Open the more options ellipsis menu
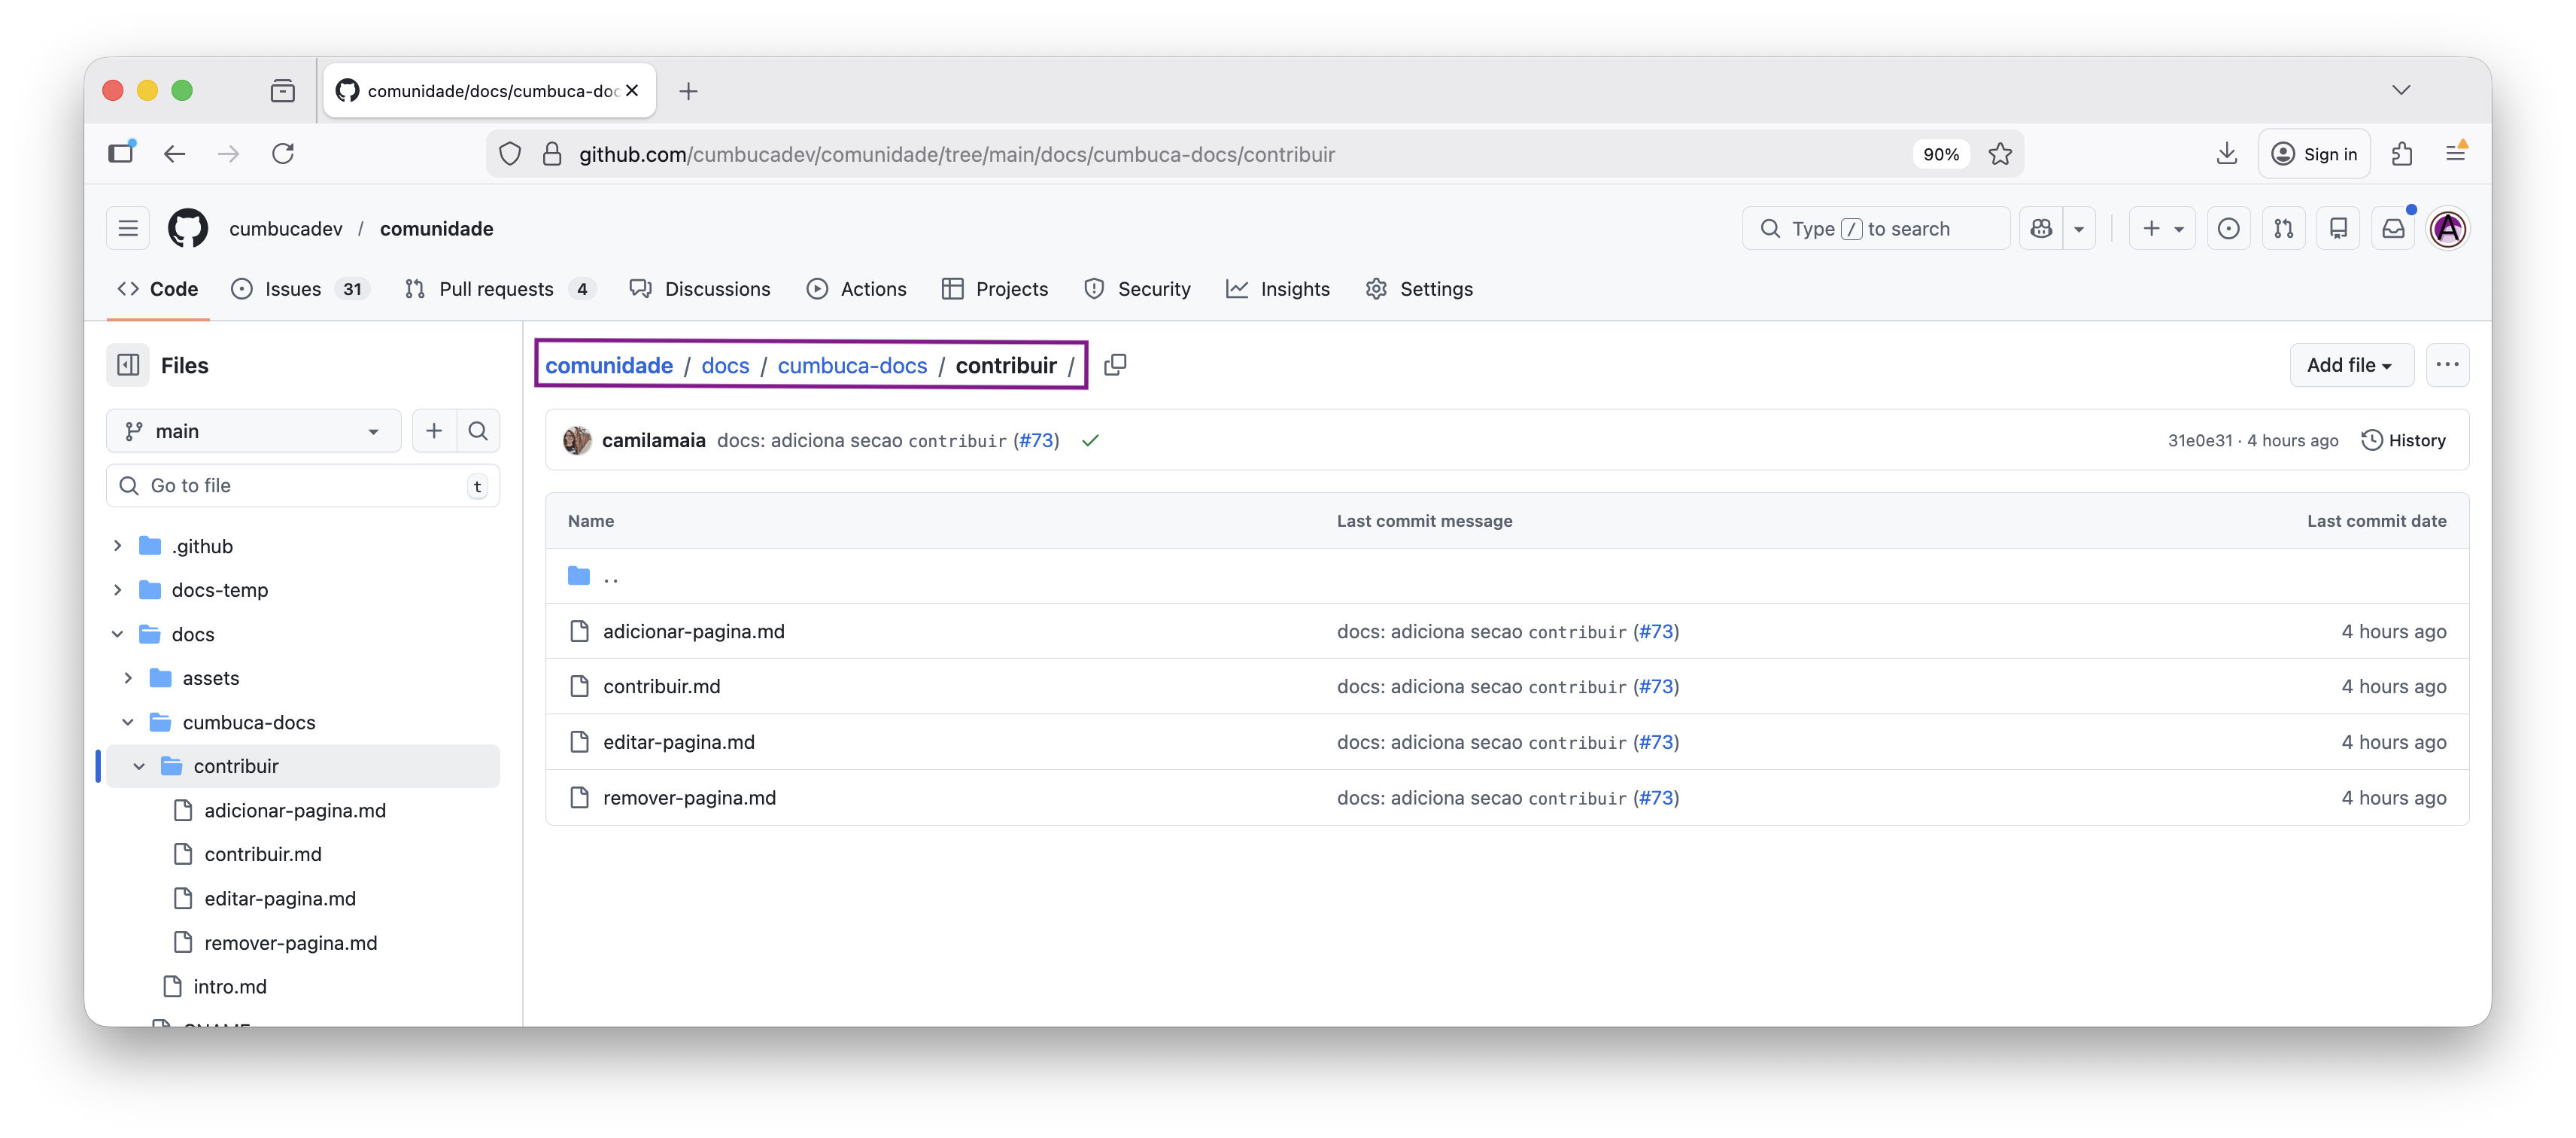This screenshot has height=1138, width=2576. (x=2448, y=365)
